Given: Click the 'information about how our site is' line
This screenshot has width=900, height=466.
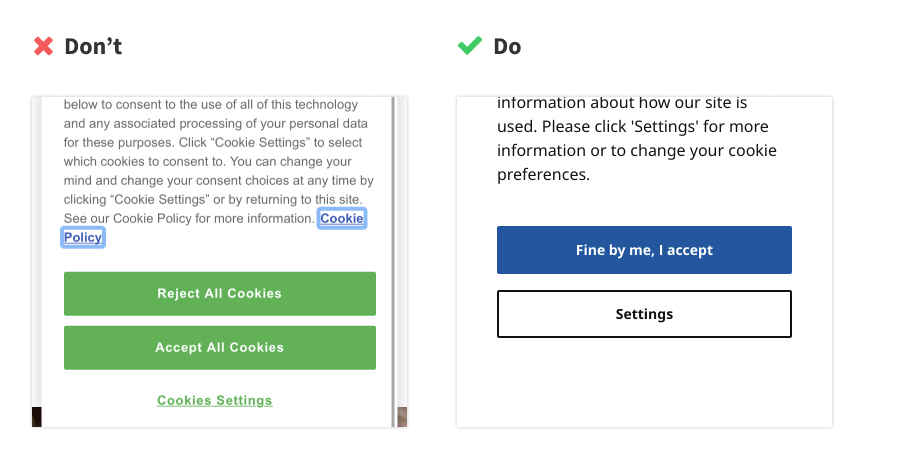Looking at the screenshot, I should 622,103.
